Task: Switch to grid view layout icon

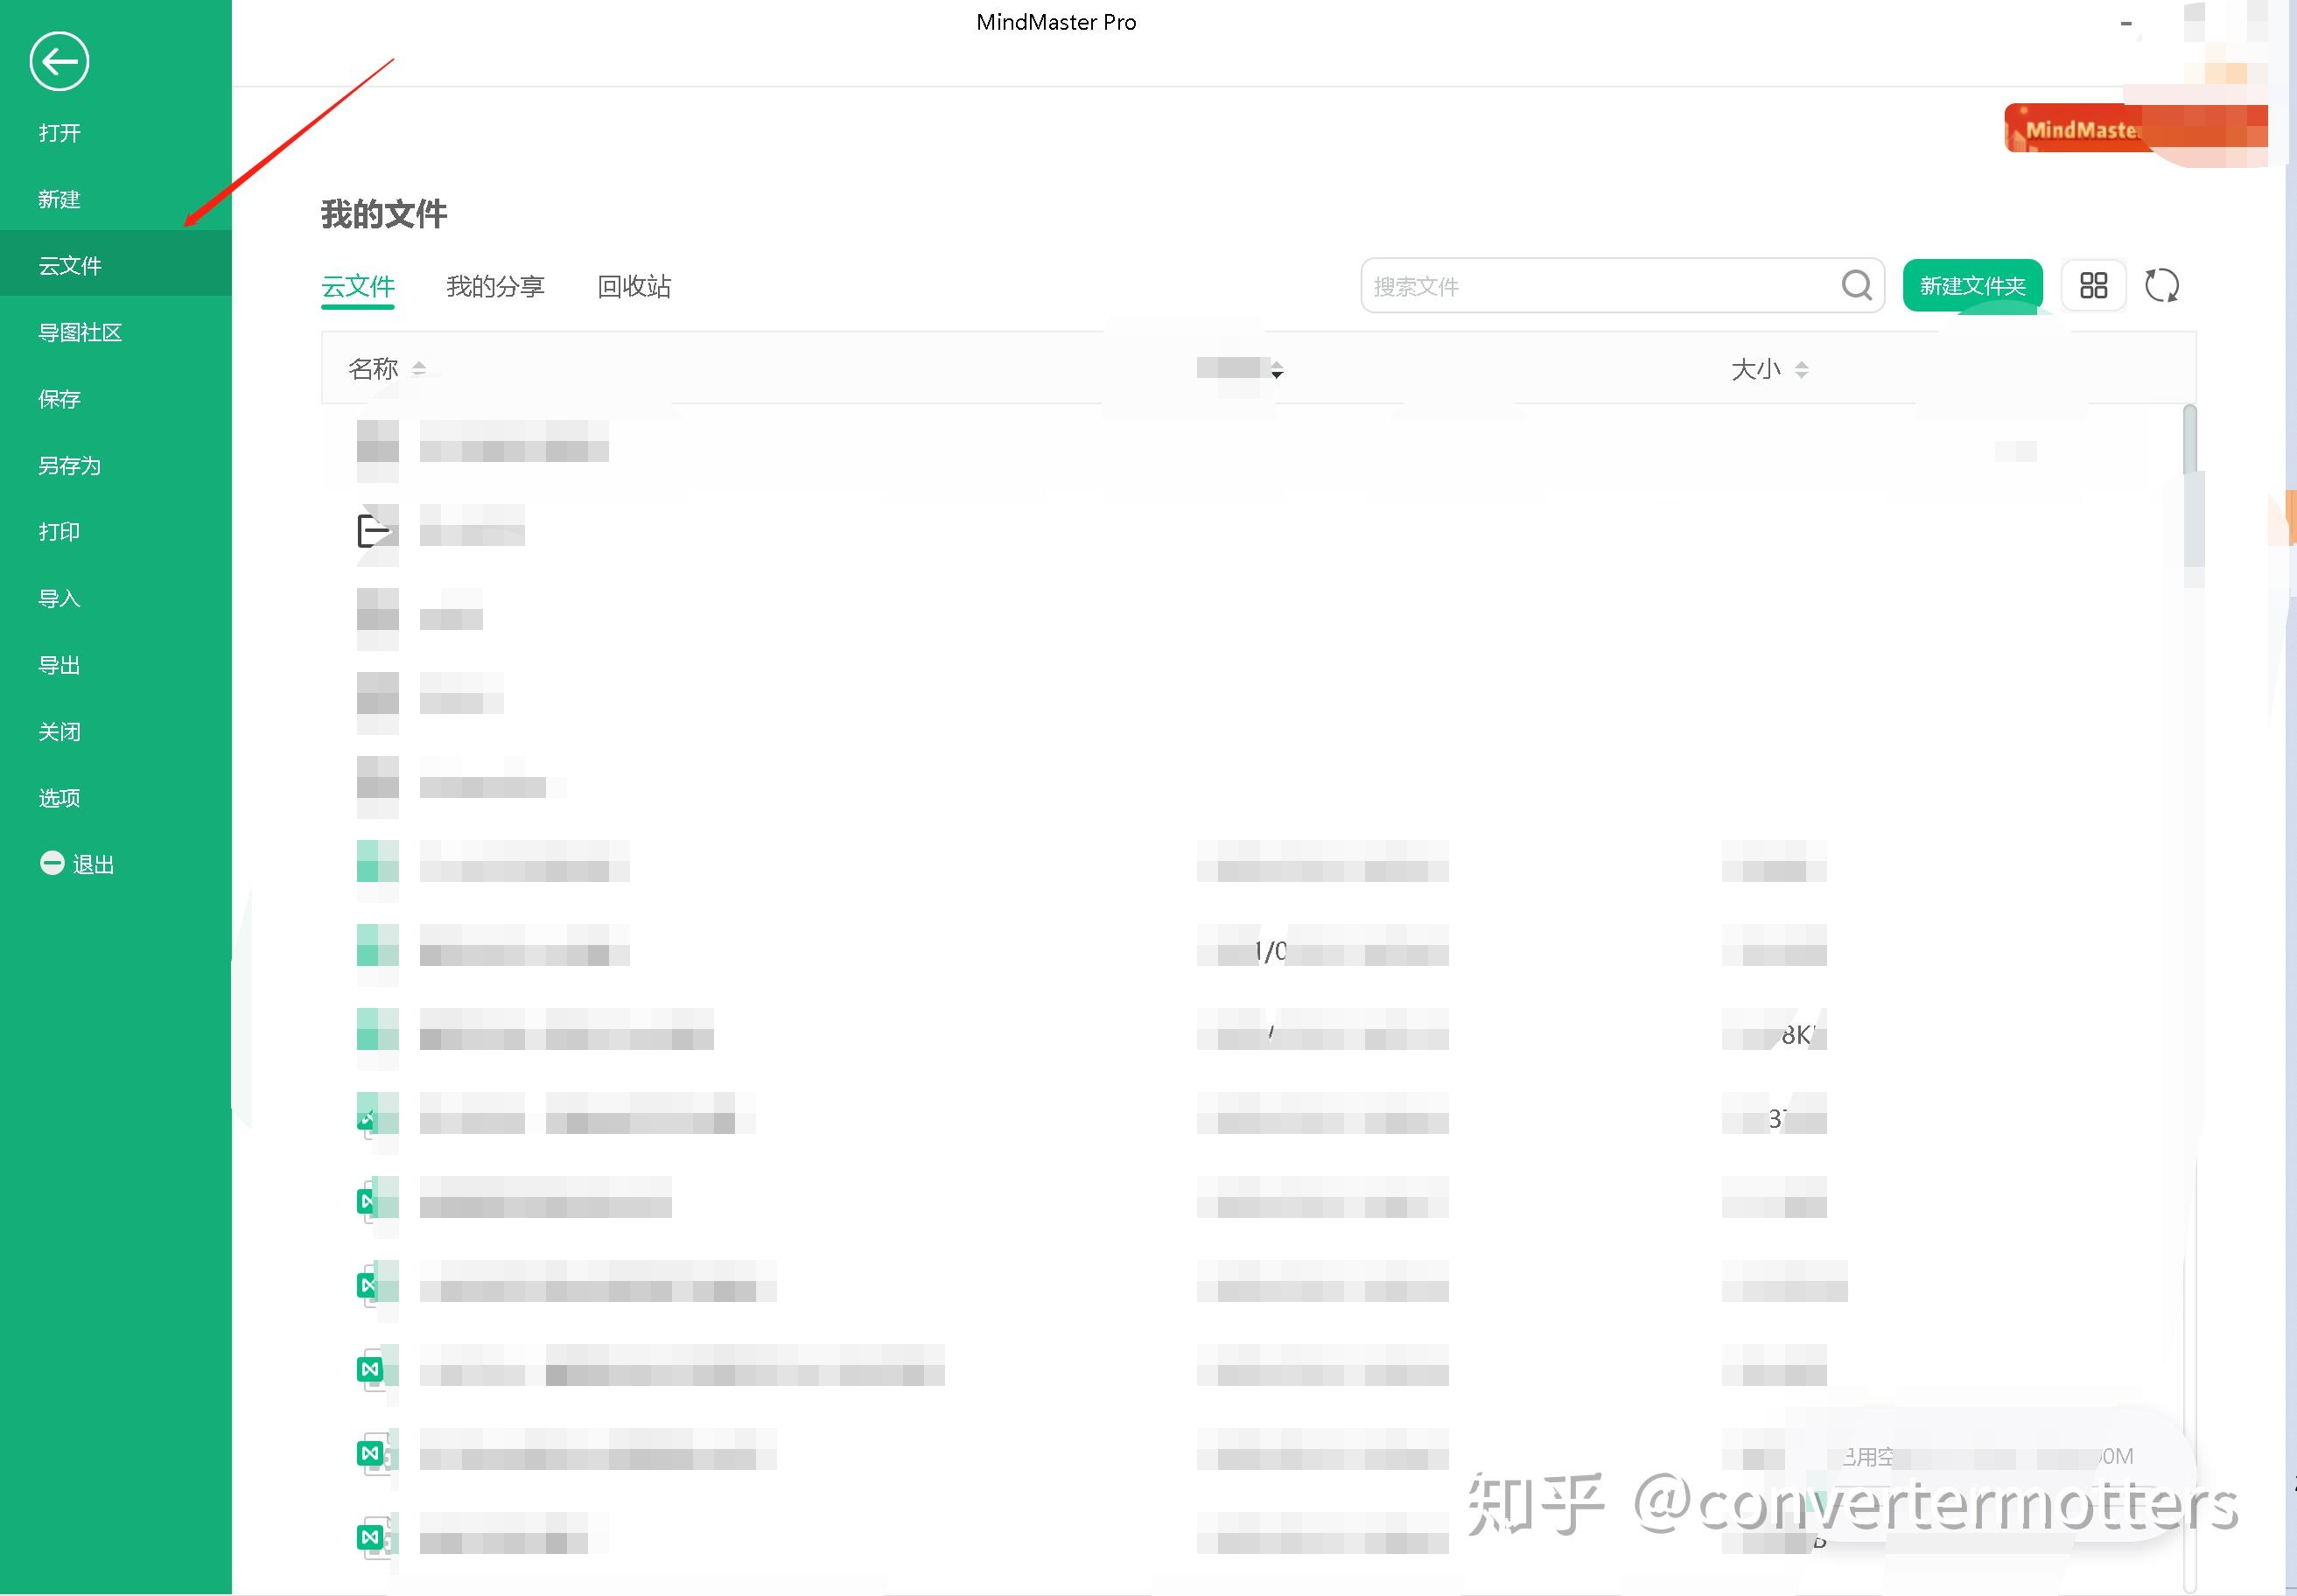Action: pyautogui.click(x=2093, y=286)
